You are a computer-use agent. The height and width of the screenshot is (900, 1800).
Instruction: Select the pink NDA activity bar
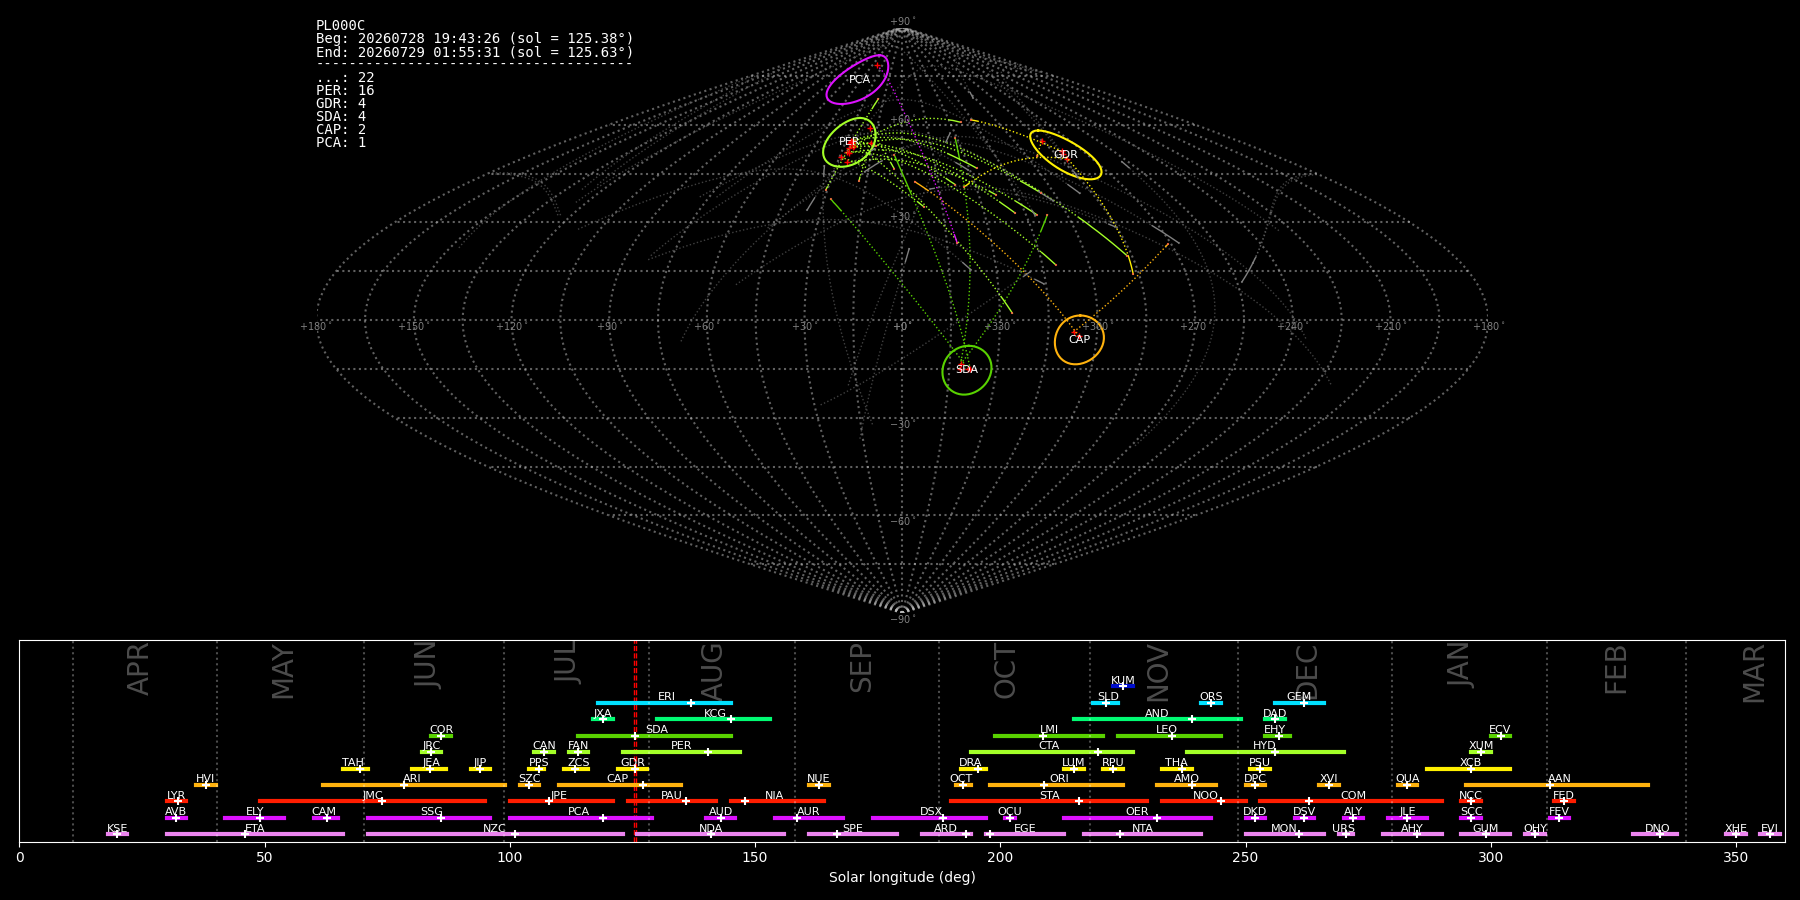coord(710,834)
